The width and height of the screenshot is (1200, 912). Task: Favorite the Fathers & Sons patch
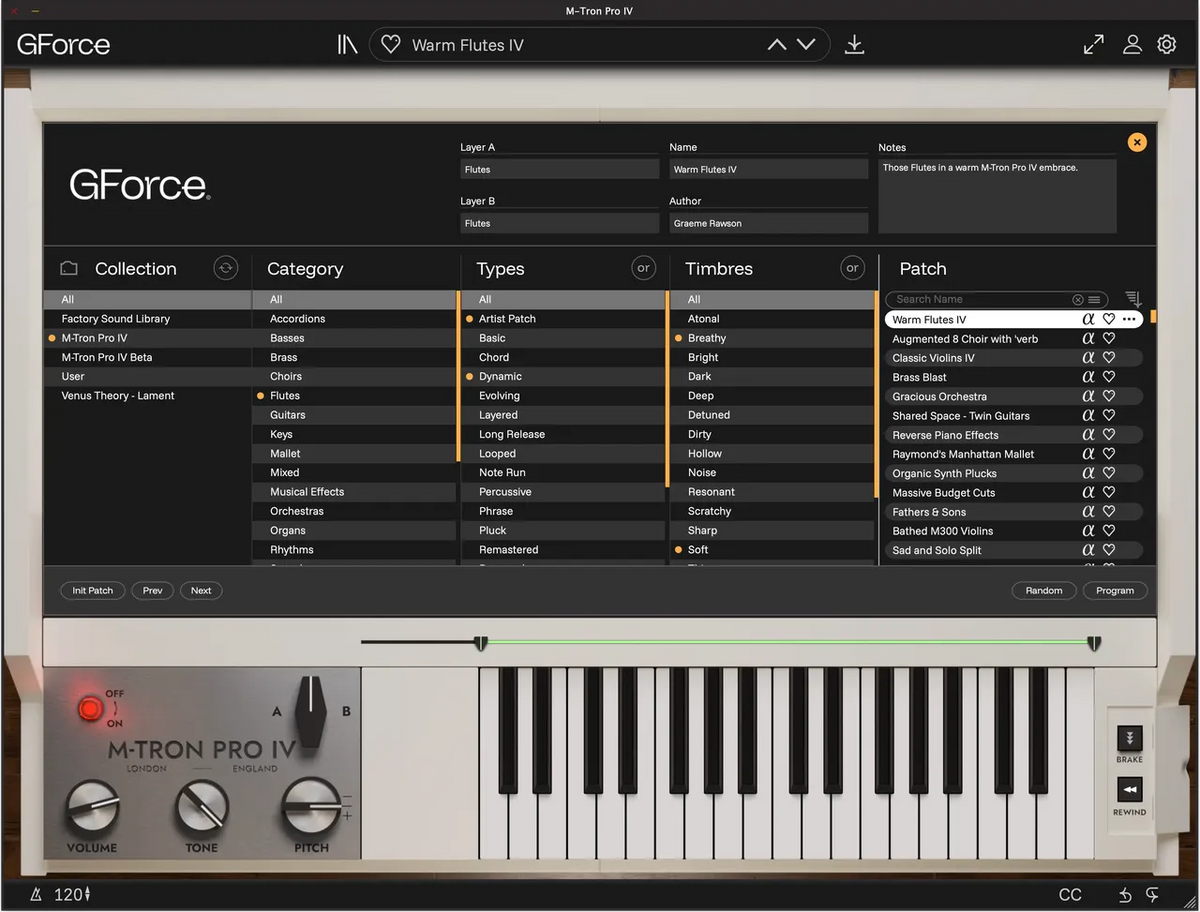click(1109, 512)
